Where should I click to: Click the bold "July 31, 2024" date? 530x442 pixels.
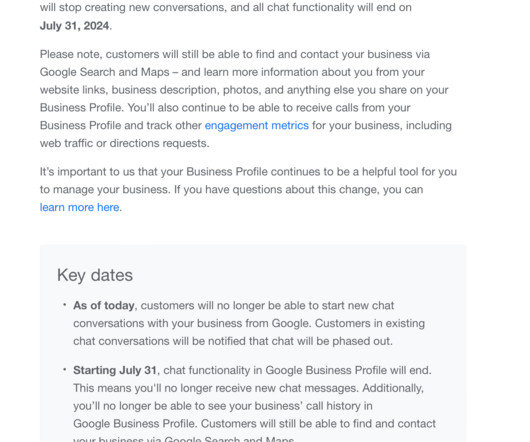tap(74, 26)
